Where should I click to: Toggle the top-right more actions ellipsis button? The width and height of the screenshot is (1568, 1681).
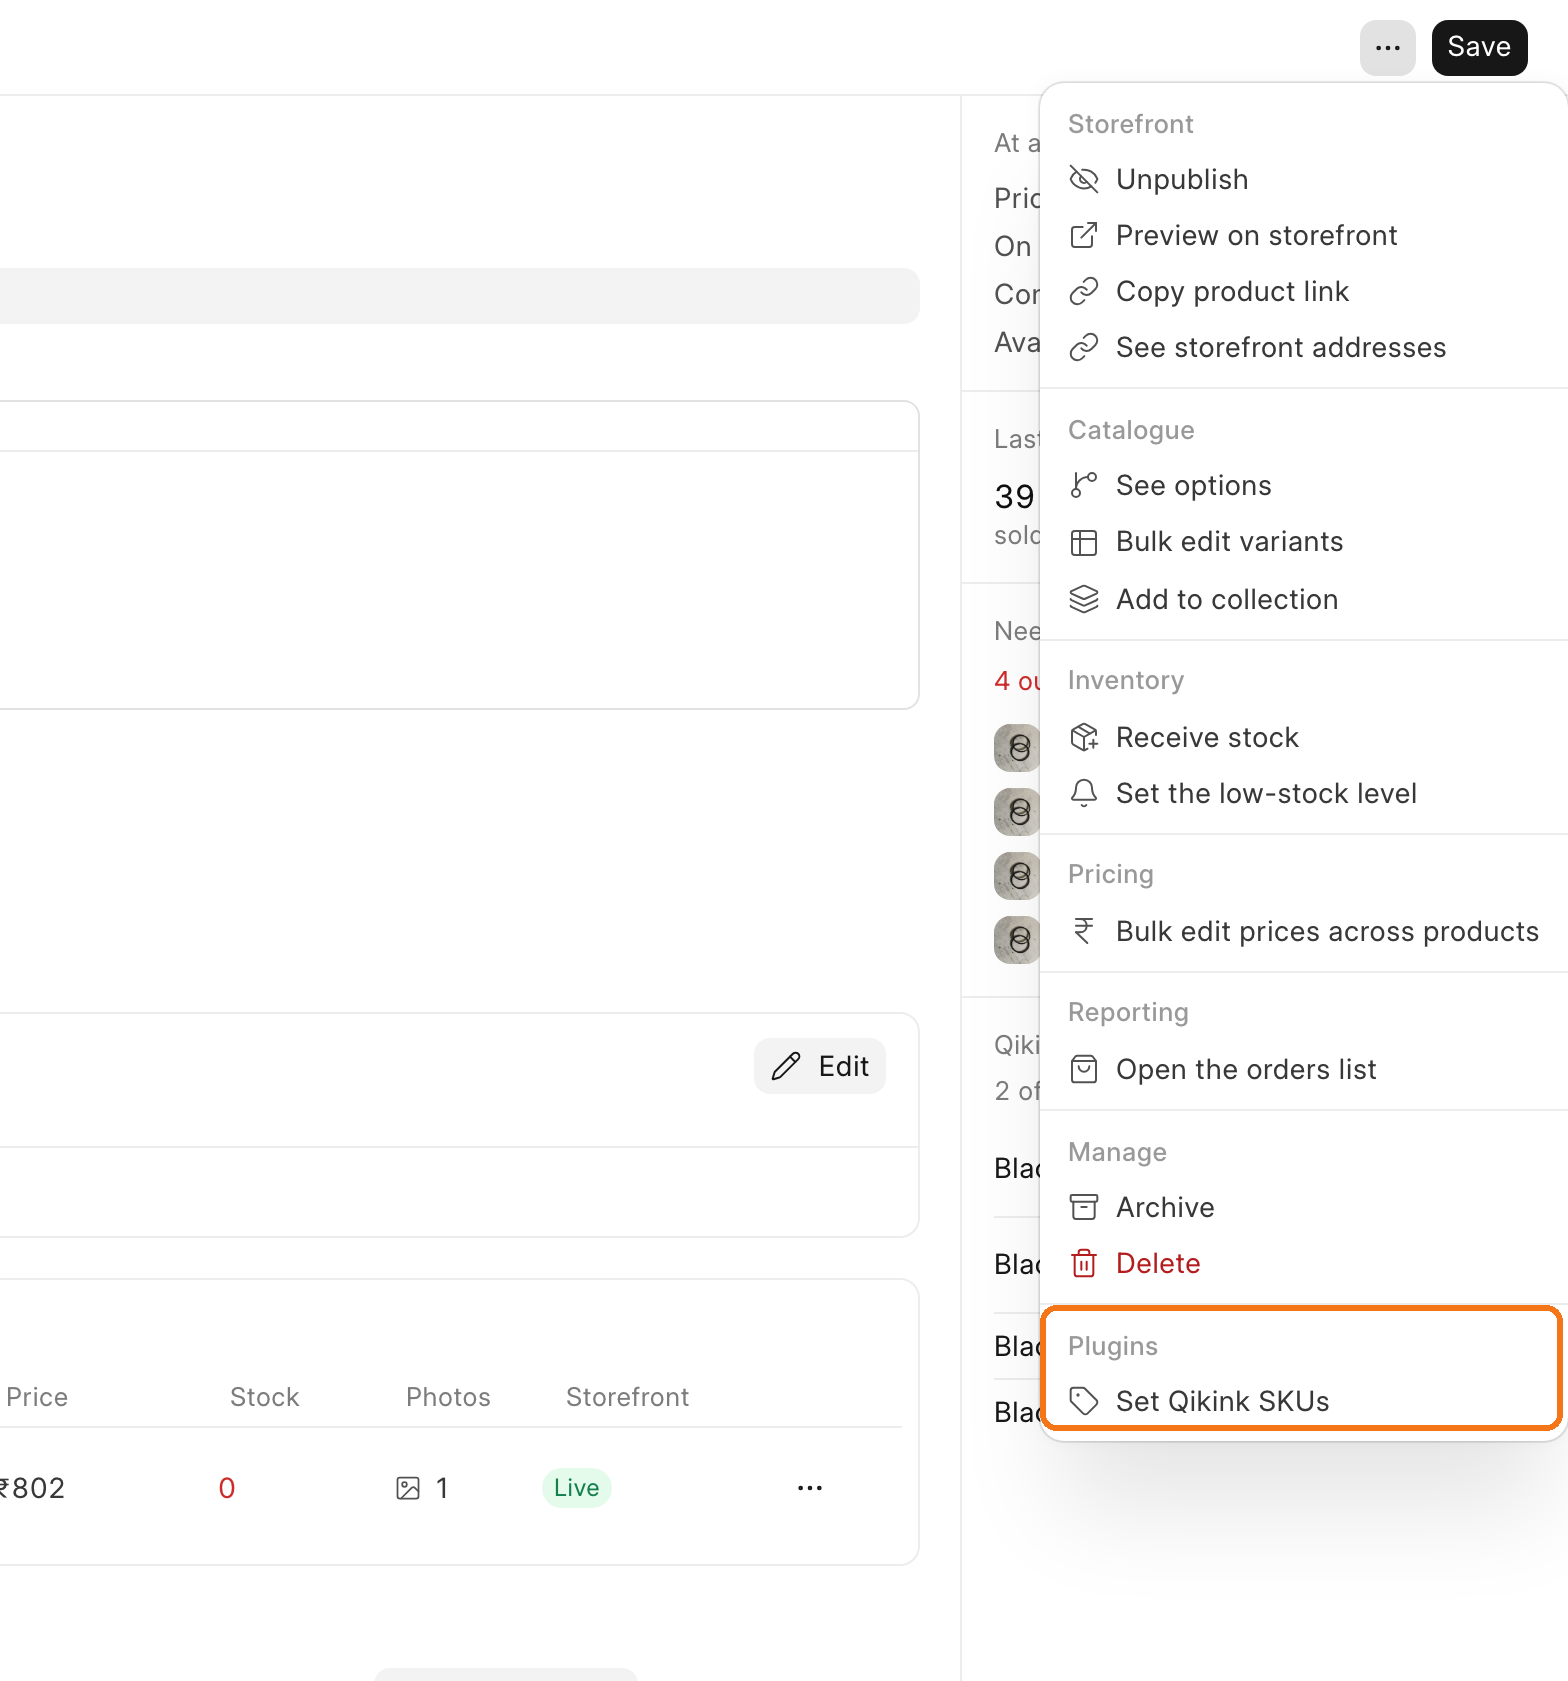[1388, 48]
